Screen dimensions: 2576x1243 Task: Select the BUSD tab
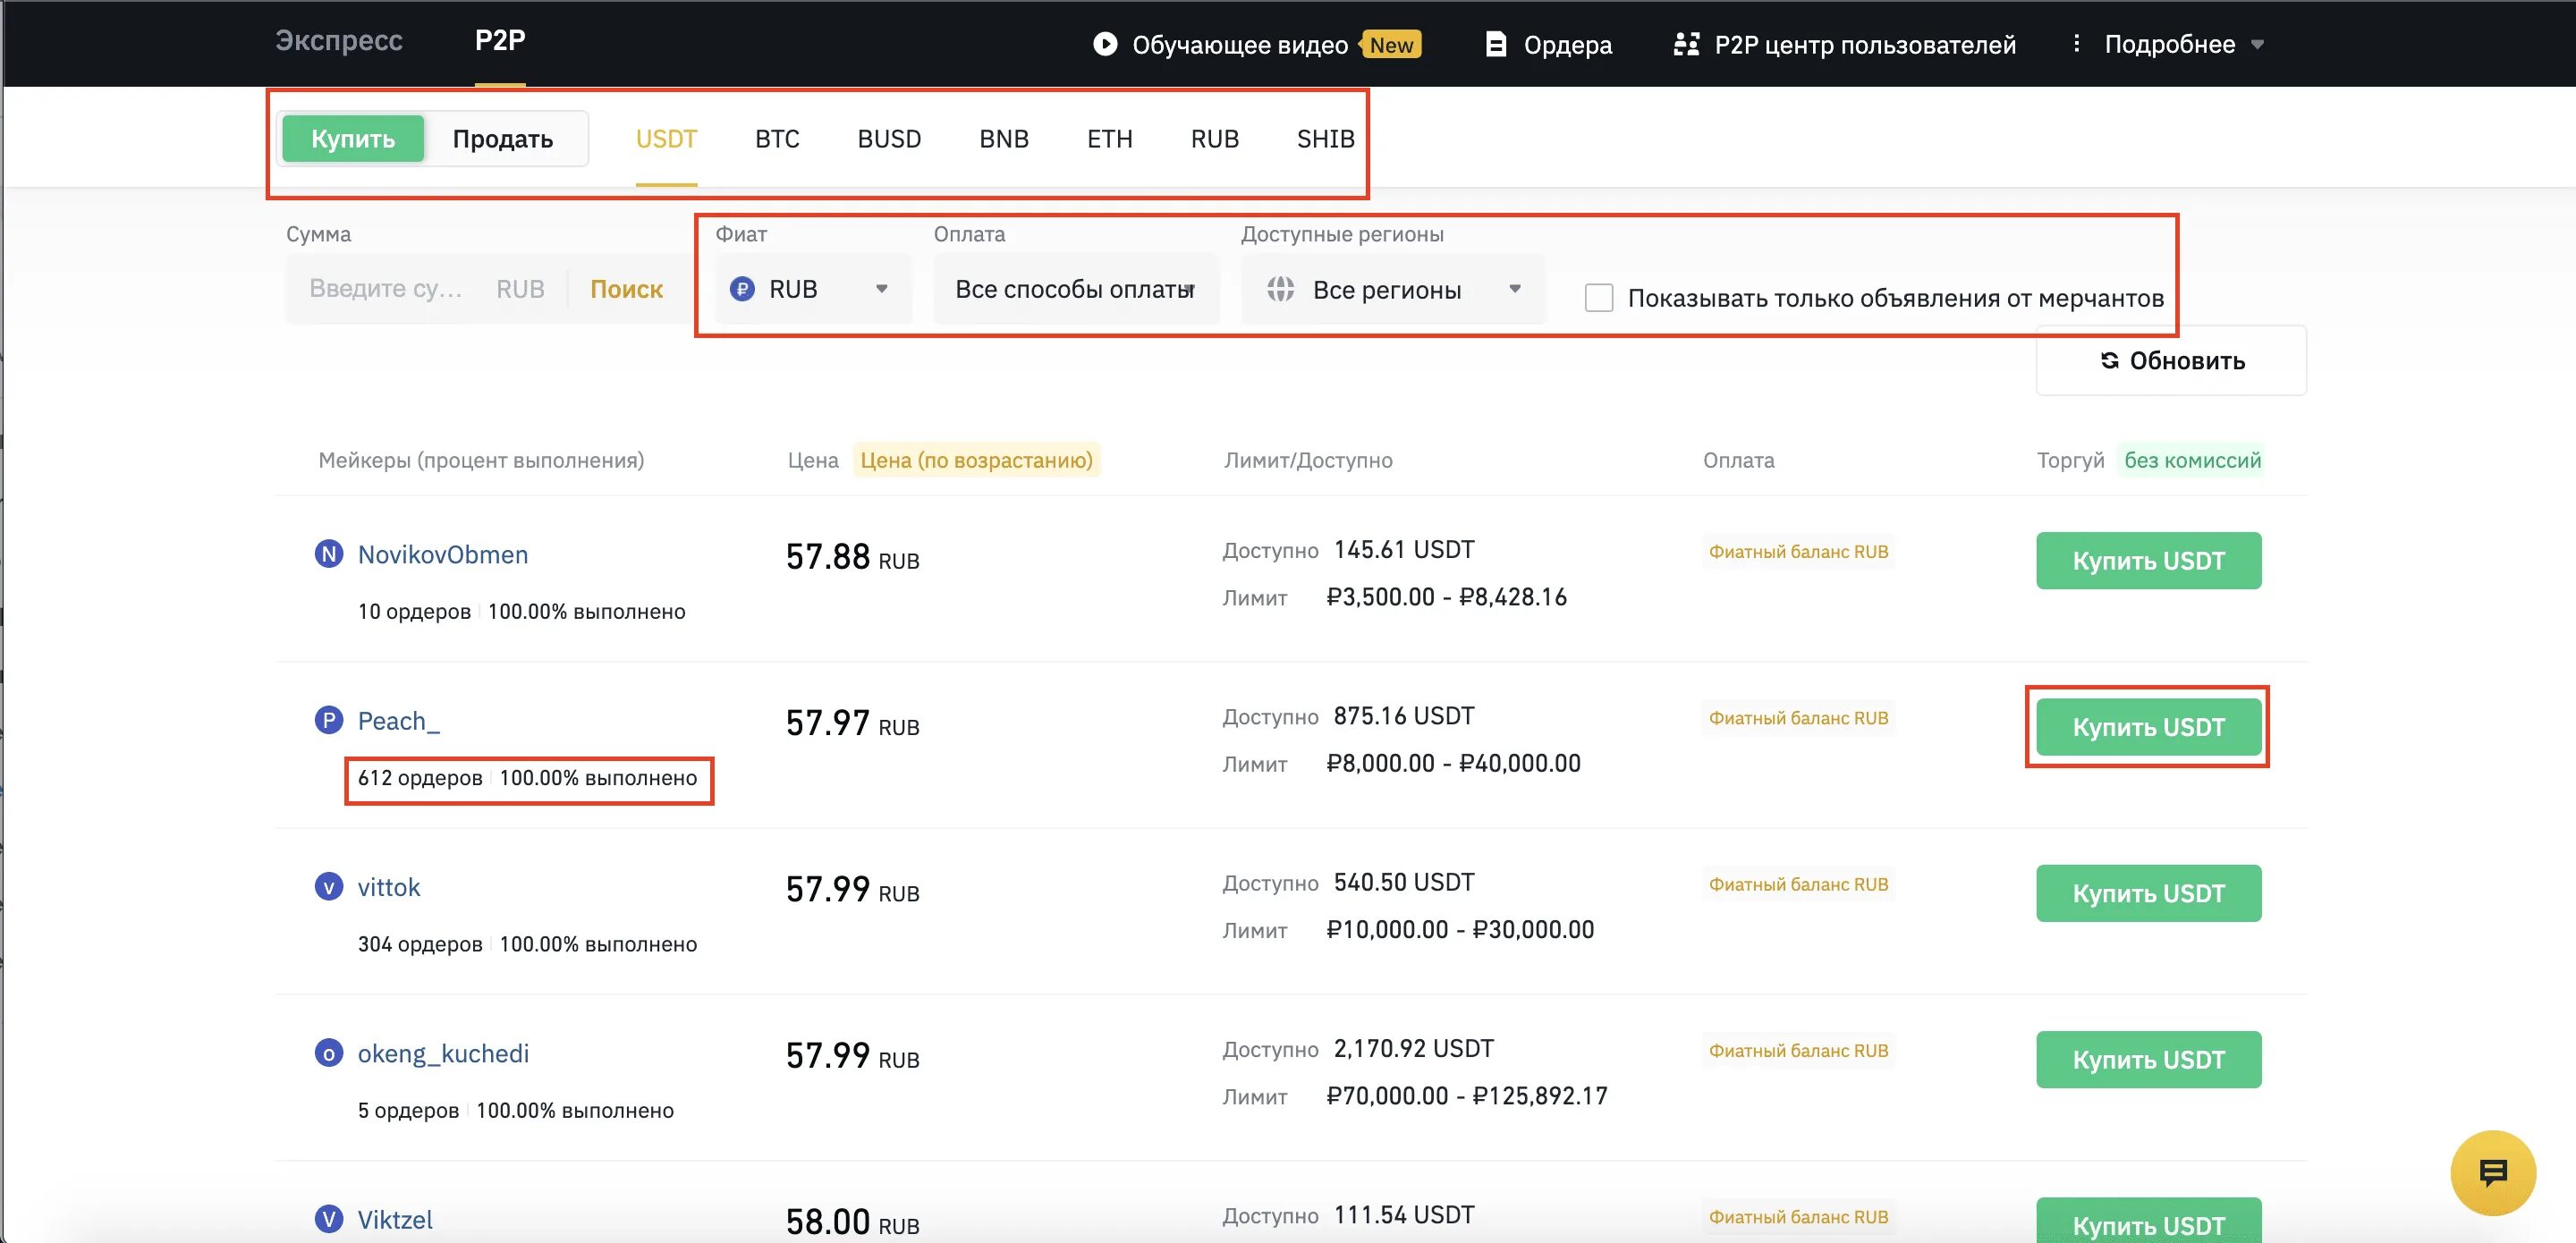point(889,138)
